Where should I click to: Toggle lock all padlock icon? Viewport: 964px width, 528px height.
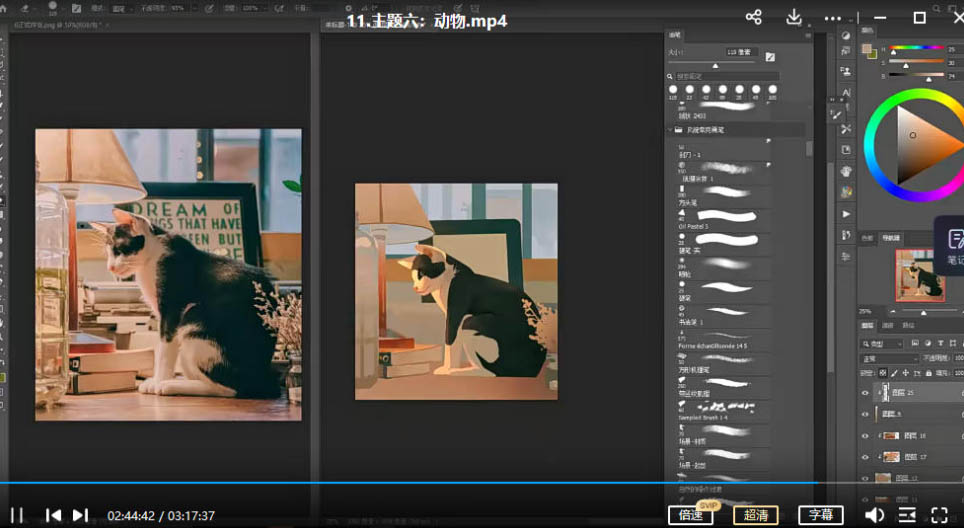click(x=928, y=372)
